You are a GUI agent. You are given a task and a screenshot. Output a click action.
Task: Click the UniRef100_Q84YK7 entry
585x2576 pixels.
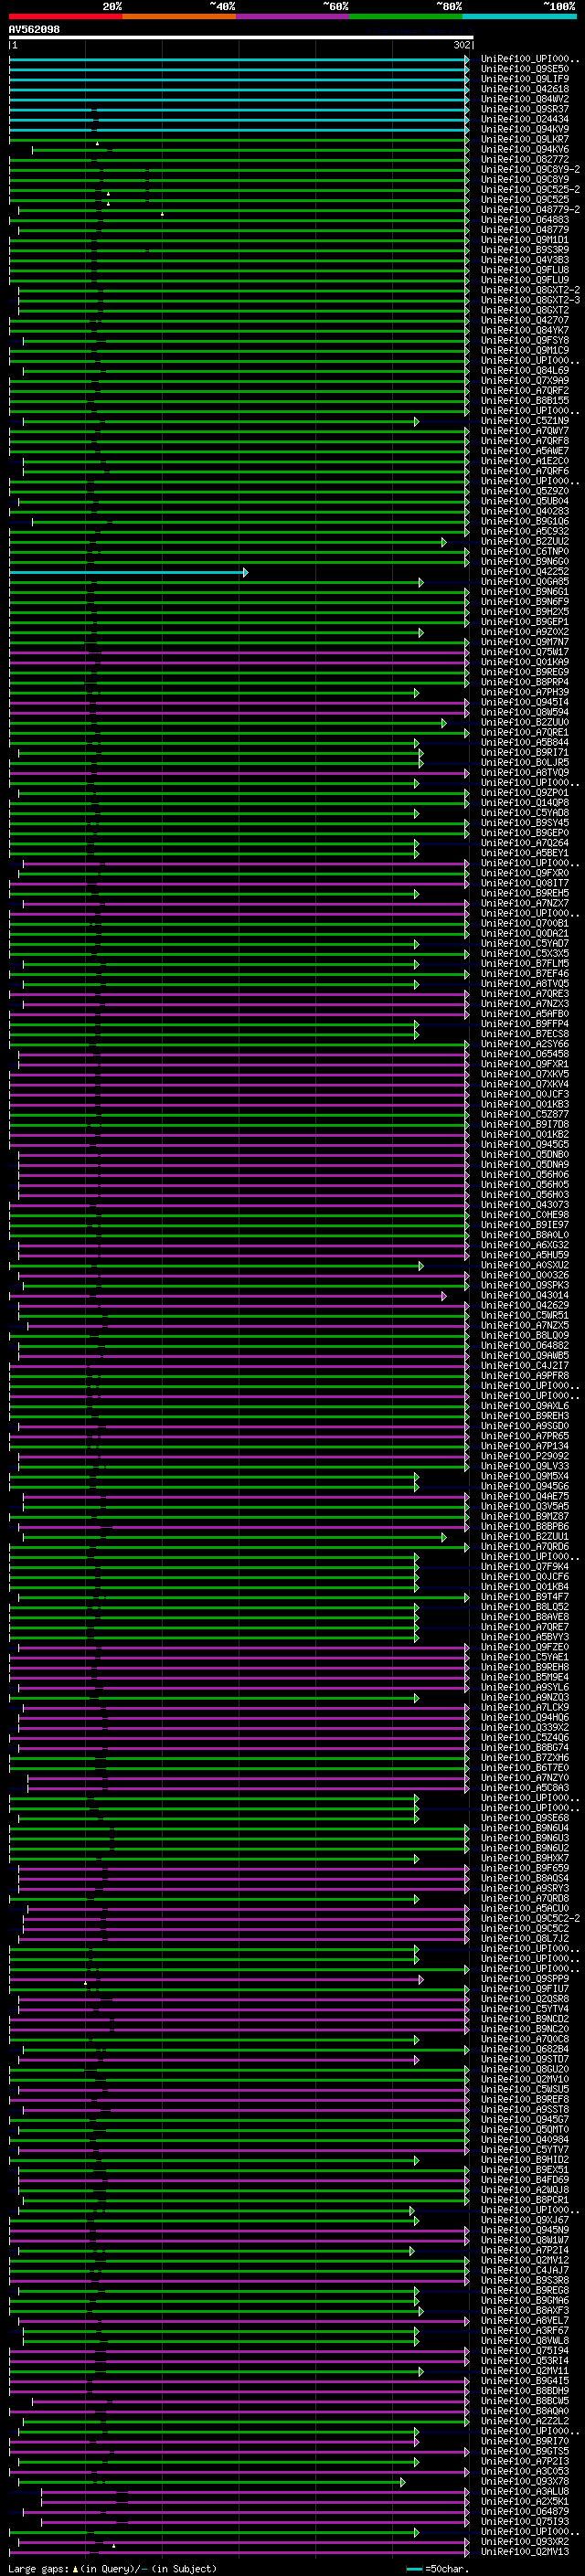coord(525,330)
